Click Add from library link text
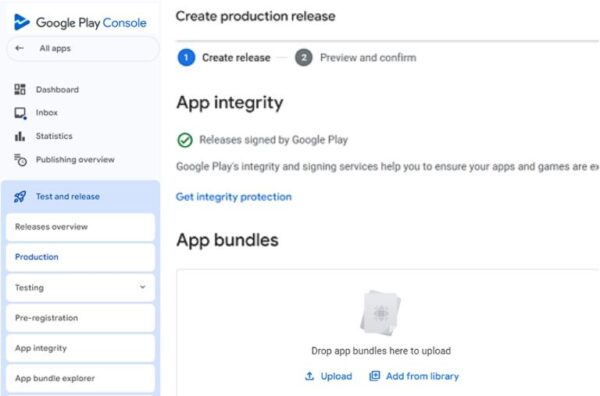Viewport: 600px width, 396px height. coord(422,376)
